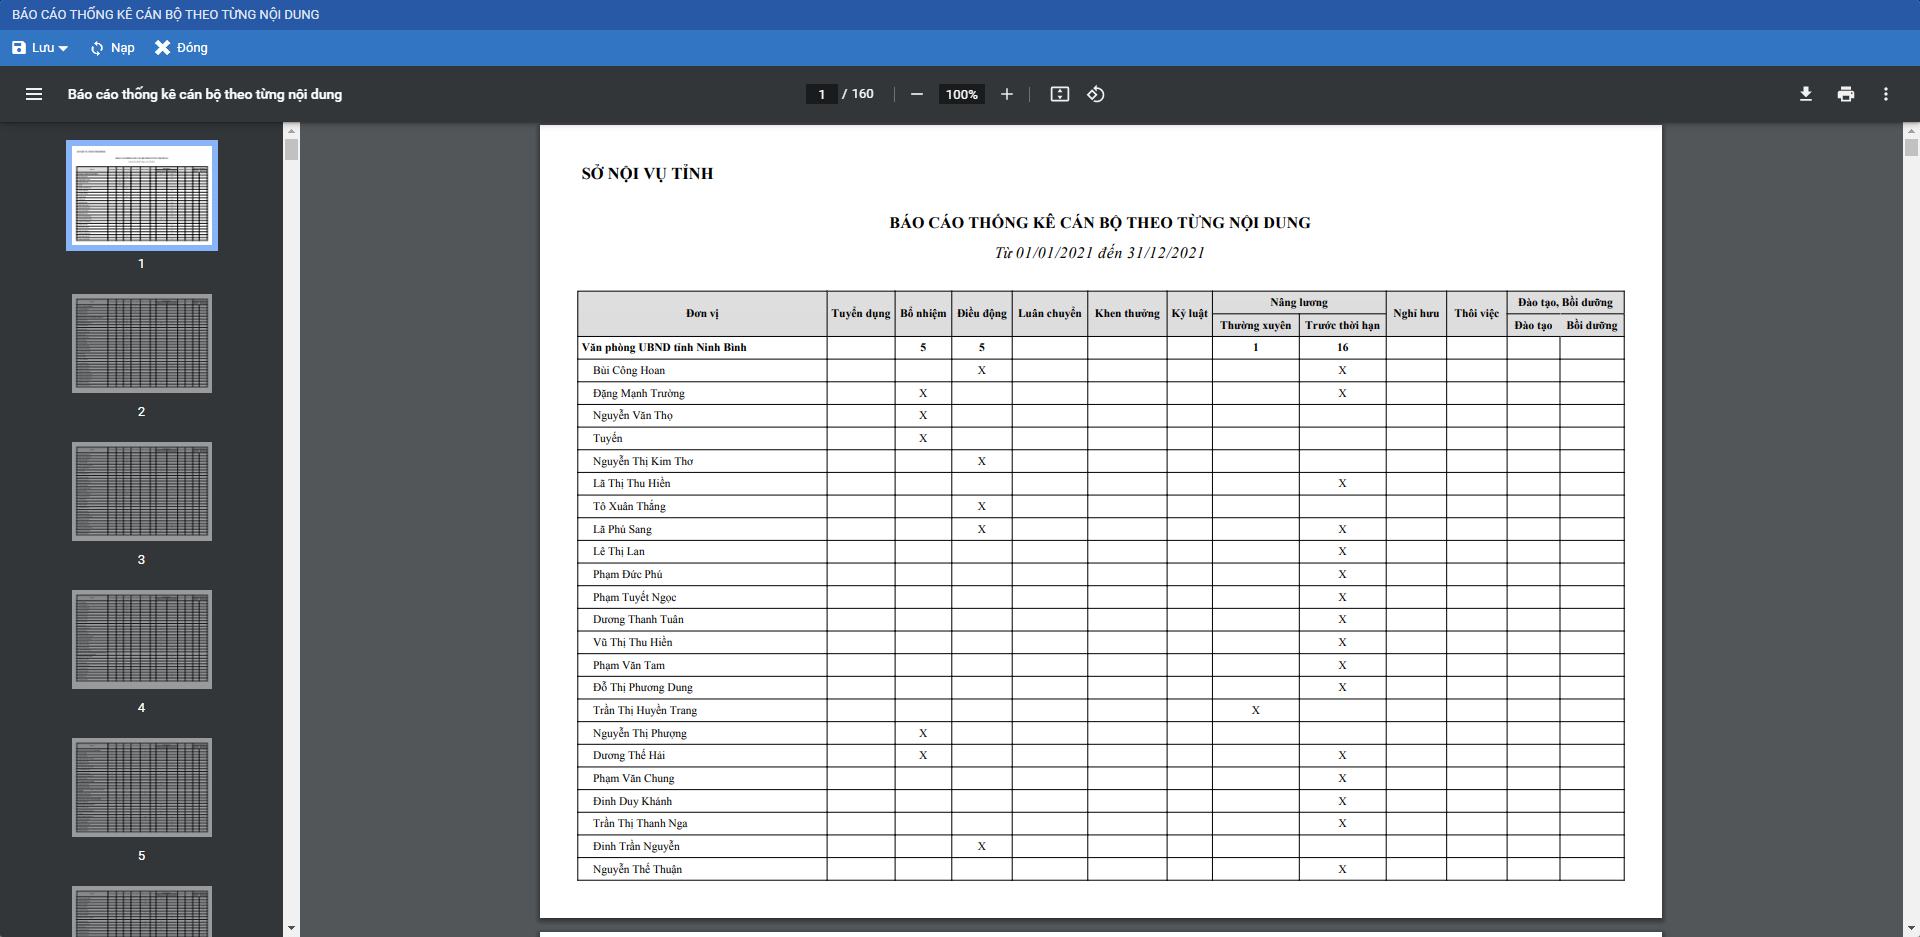This screenshot has width=1920, height=937.
Task: Click the document scrollbar down arrow
Action: coord(1911,928)
